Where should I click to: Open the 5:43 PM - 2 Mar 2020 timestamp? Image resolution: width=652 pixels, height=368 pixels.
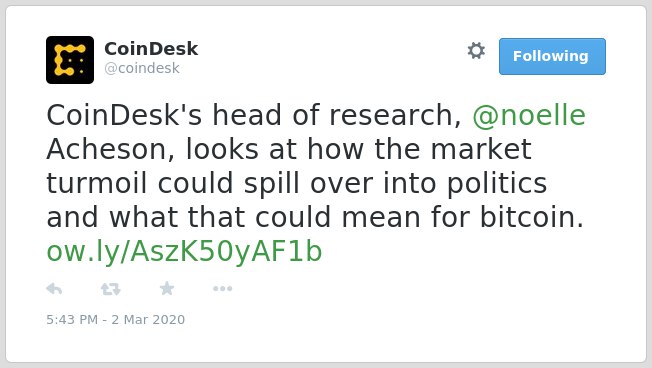click(116, 319)
